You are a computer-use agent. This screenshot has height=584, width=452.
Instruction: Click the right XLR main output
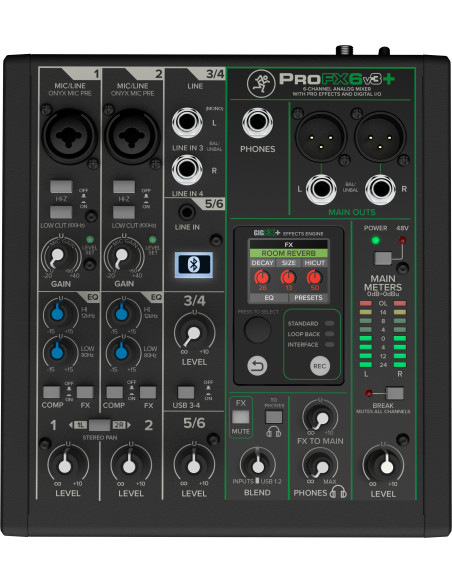380,137
